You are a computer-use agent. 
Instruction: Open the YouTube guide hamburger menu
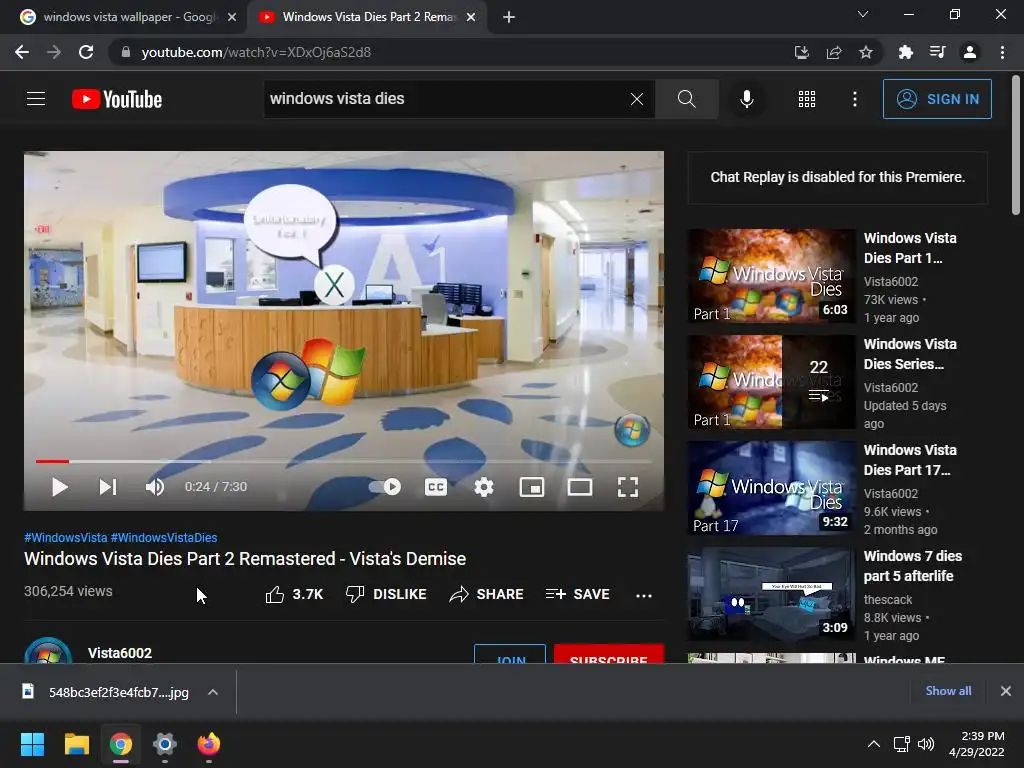pyautogui.click(x=36, y=99)
